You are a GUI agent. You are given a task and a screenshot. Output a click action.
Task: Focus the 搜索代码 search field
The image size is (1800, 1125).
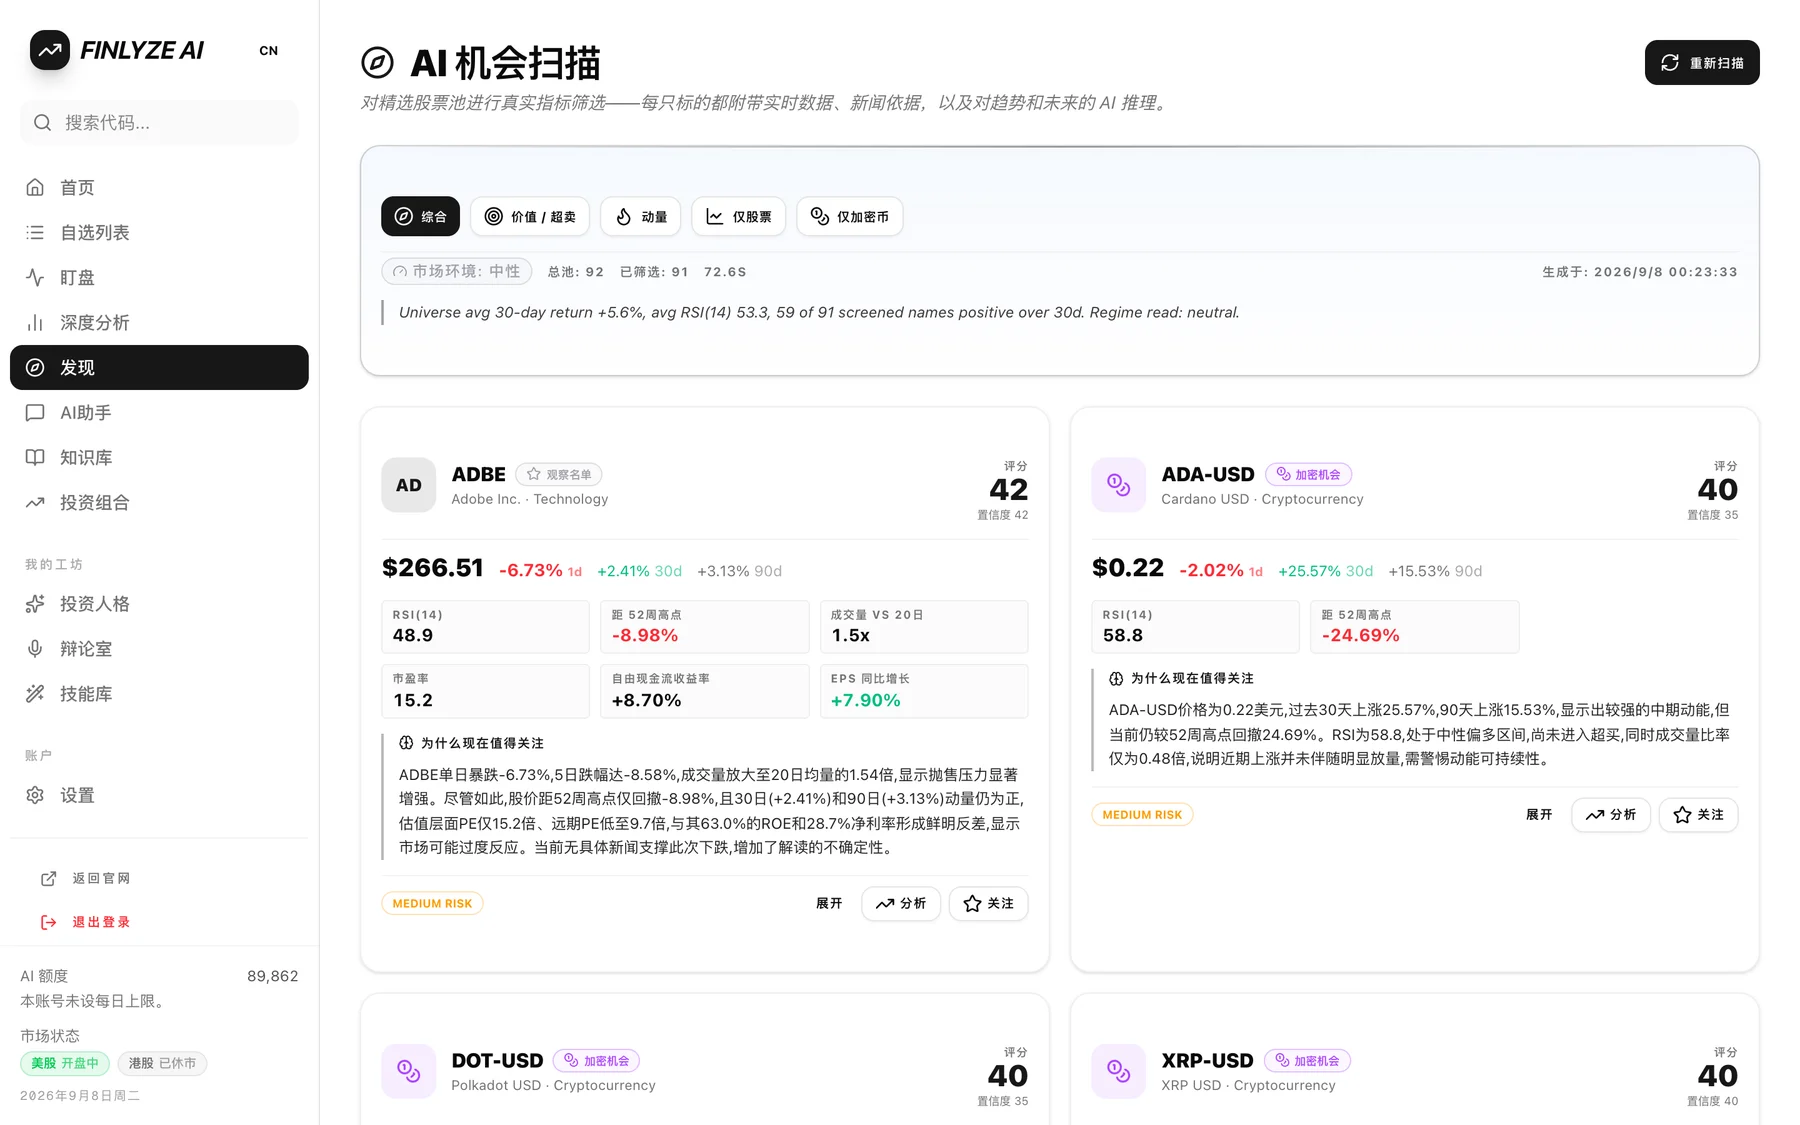tap(159, 123)
